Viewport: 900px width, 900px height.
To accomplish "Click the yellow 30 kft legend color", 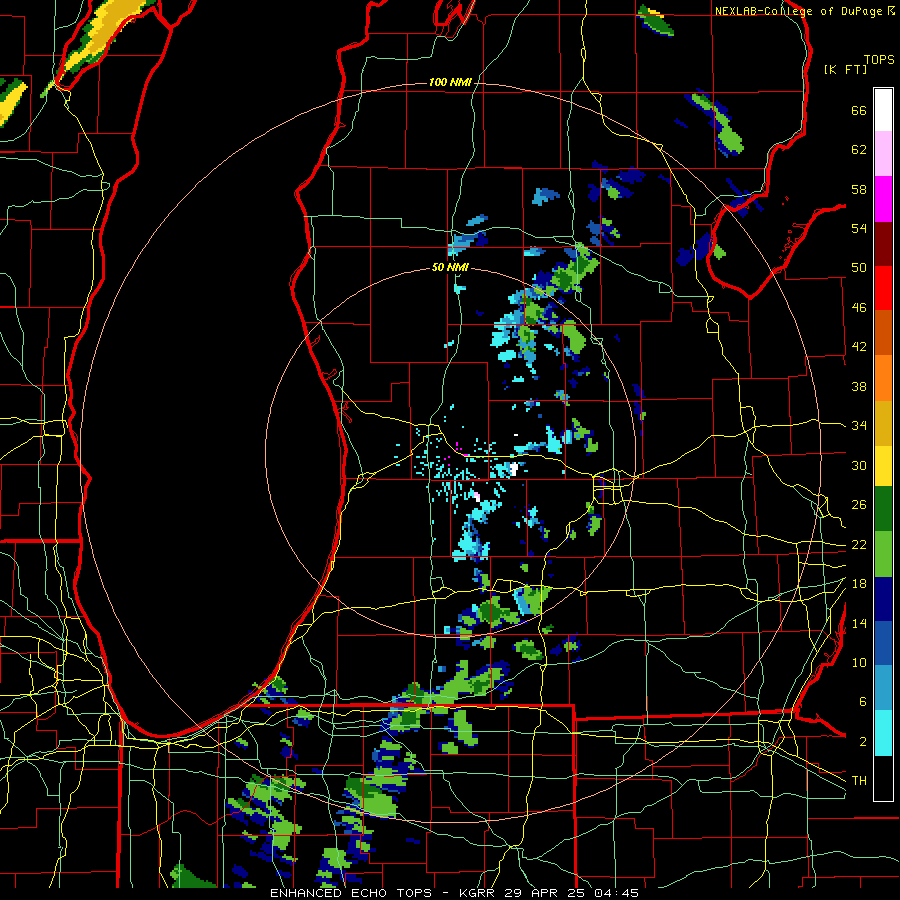I will (x=883, y=466).
